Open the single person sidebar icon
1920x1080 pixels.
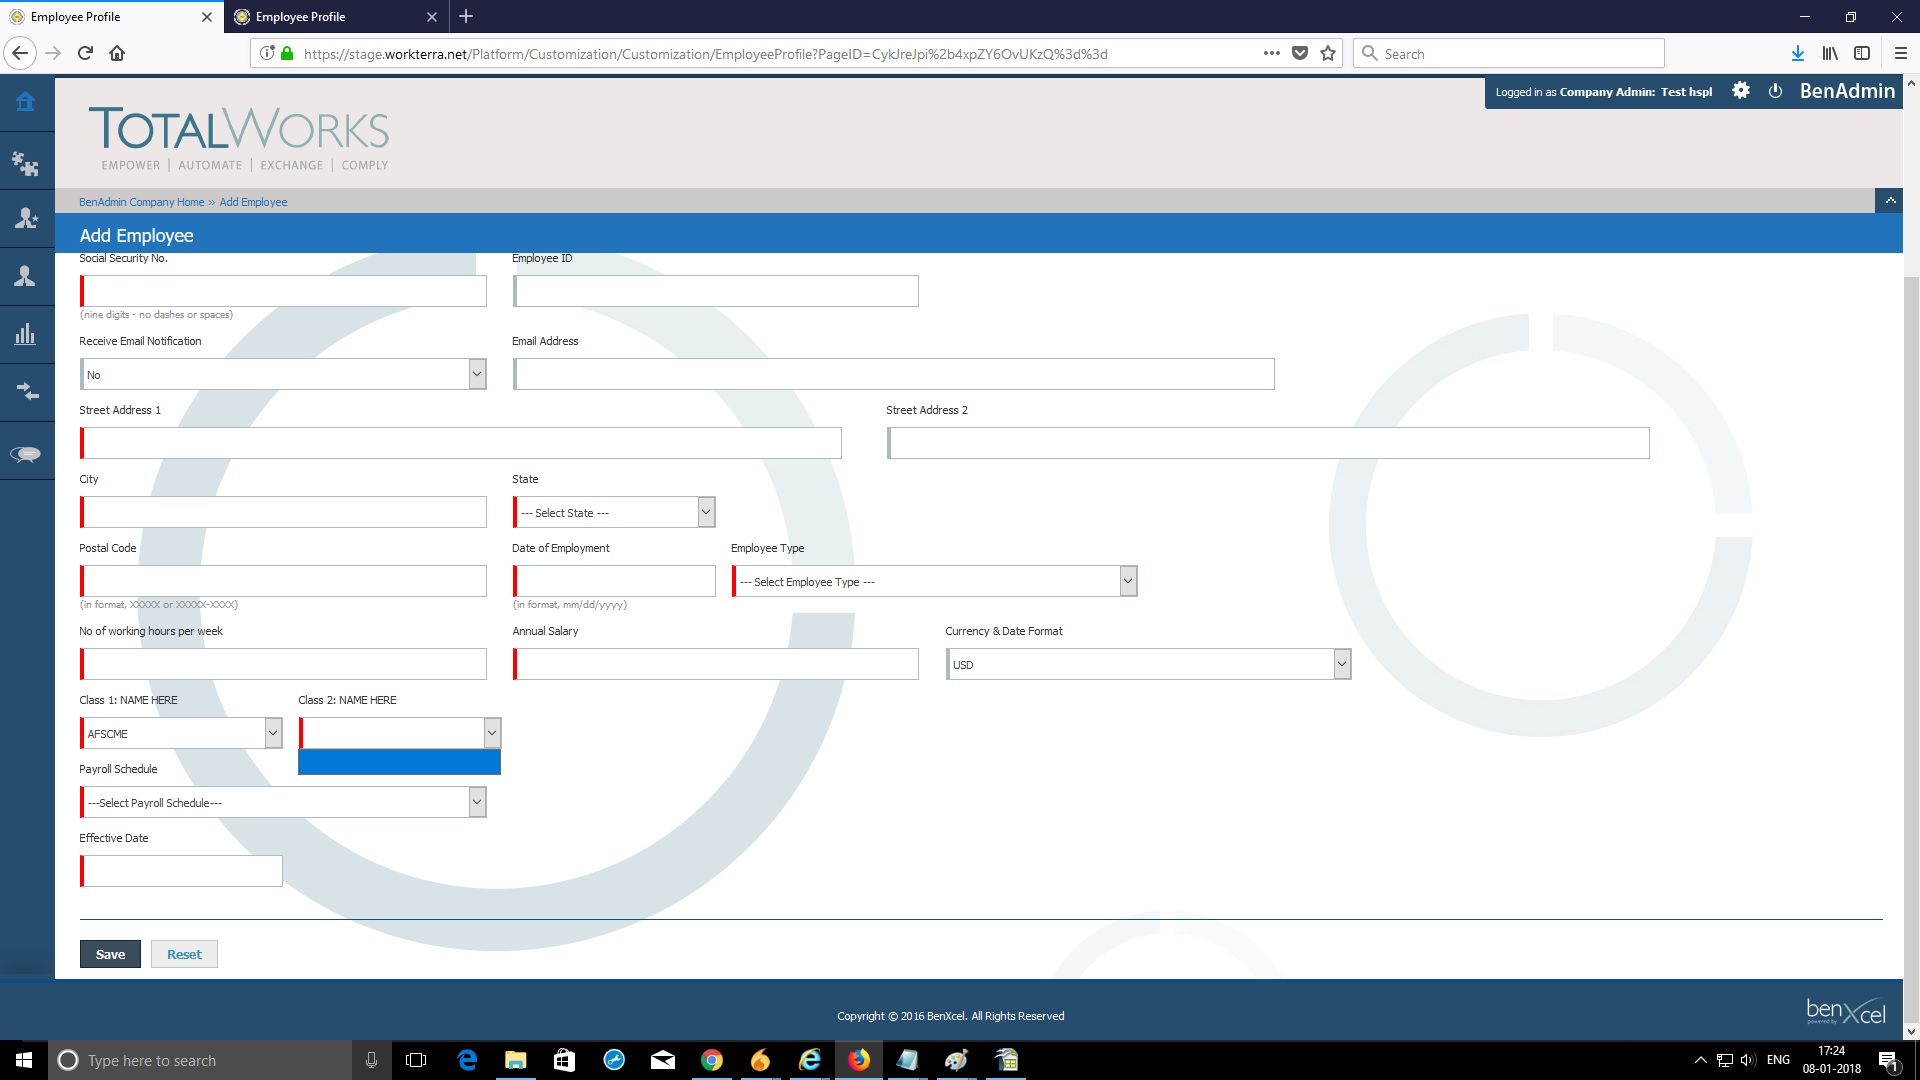click(x=26, y=276)
